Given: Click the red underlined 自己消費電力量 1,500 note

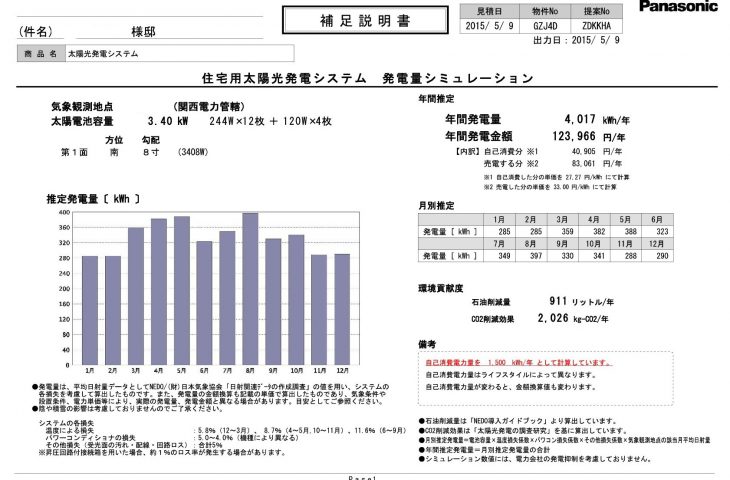Looking at the screenshot, I should (519, 363).
